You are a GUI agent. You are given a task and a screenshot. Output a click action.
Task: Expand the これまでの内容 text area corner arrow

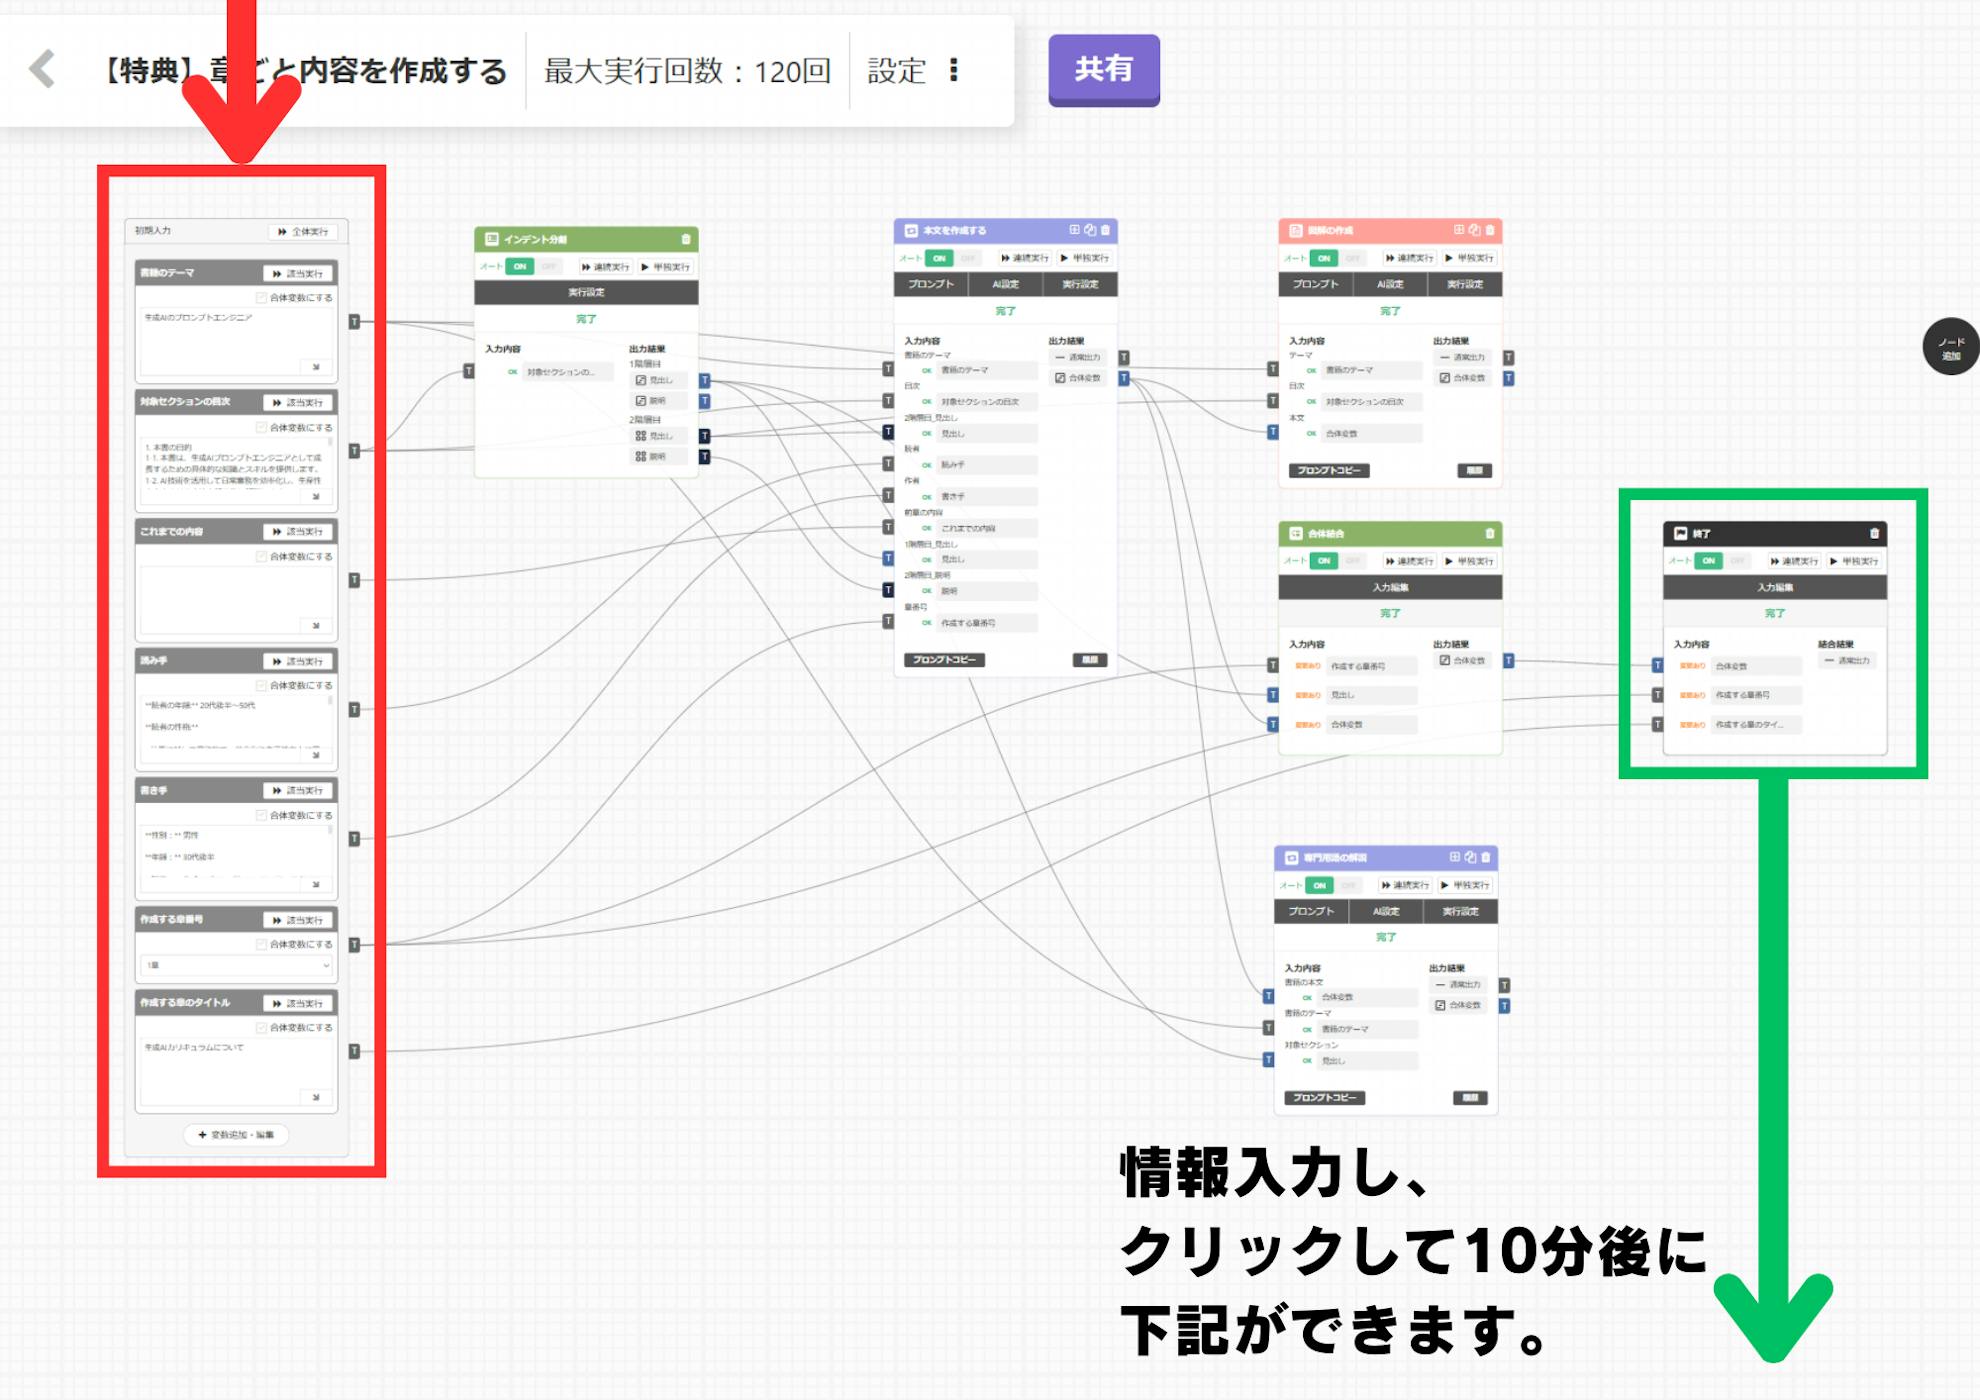tap(316, 626)
